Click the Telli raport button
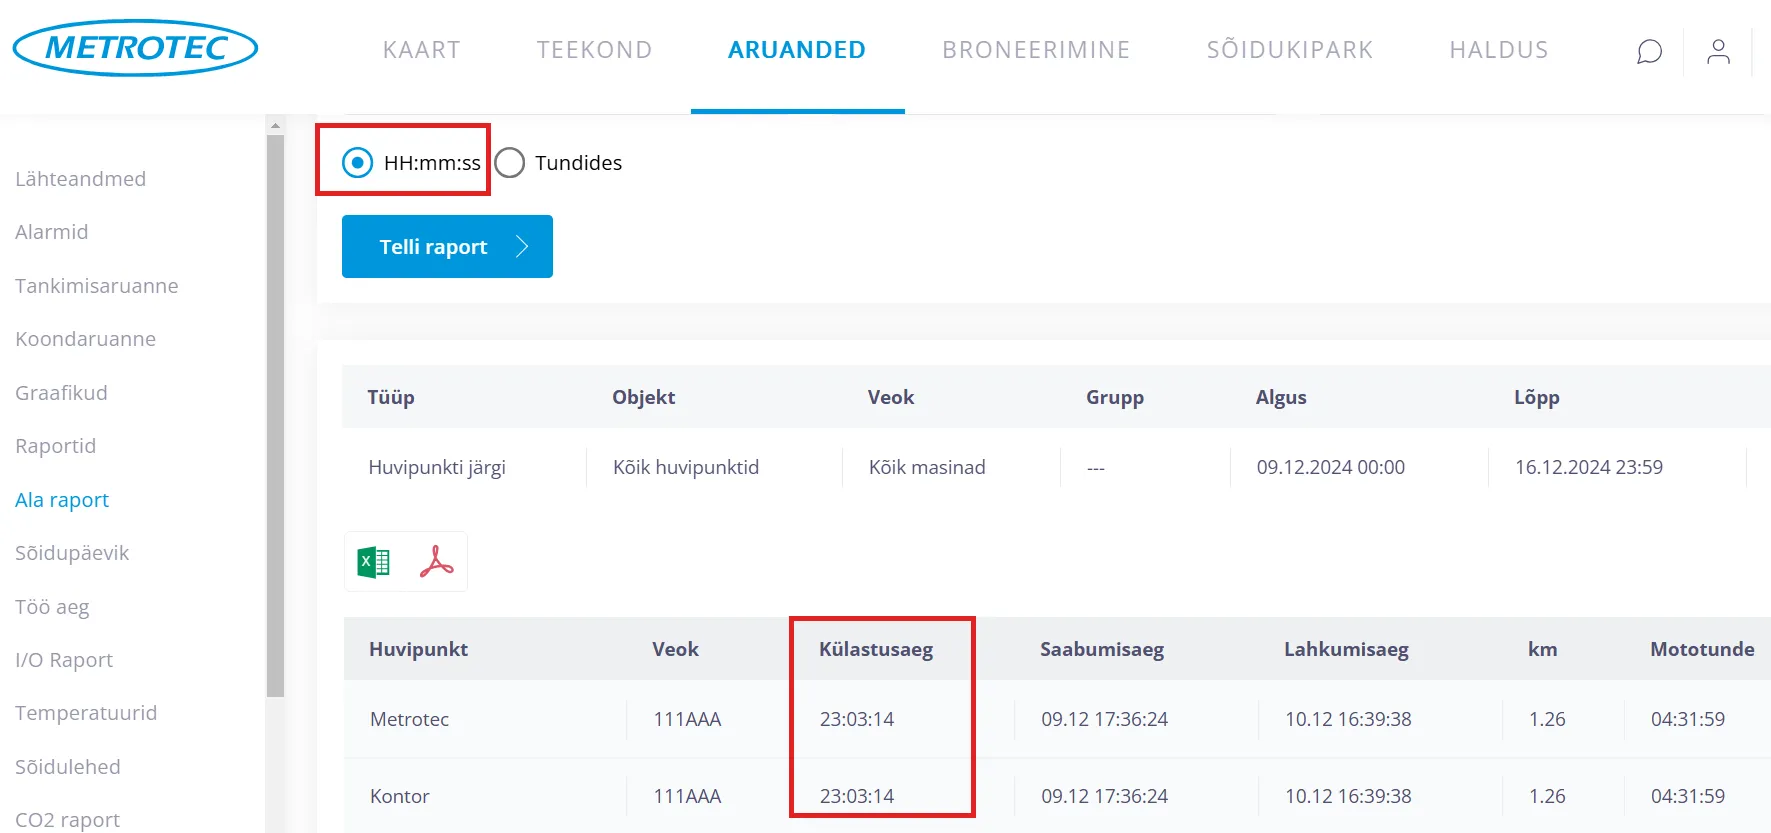This screenshot has height=833, width=1771. (447, 247)
